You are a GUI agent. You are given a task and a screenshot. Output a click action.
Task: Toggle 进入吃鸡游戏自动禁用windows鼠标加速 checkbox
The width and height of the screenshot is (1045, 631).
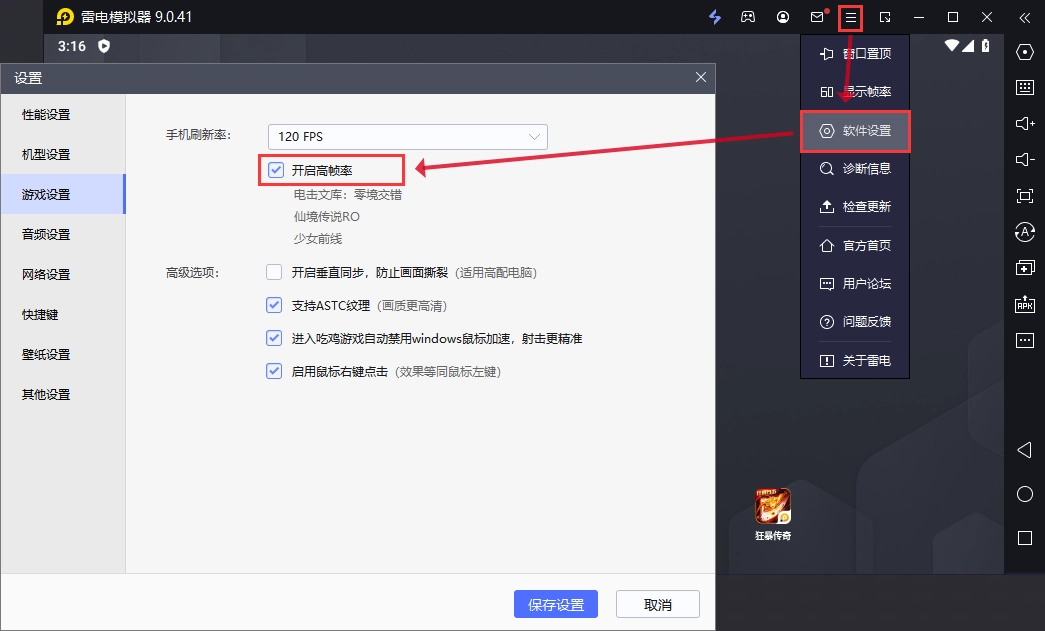tap(274, 338)
